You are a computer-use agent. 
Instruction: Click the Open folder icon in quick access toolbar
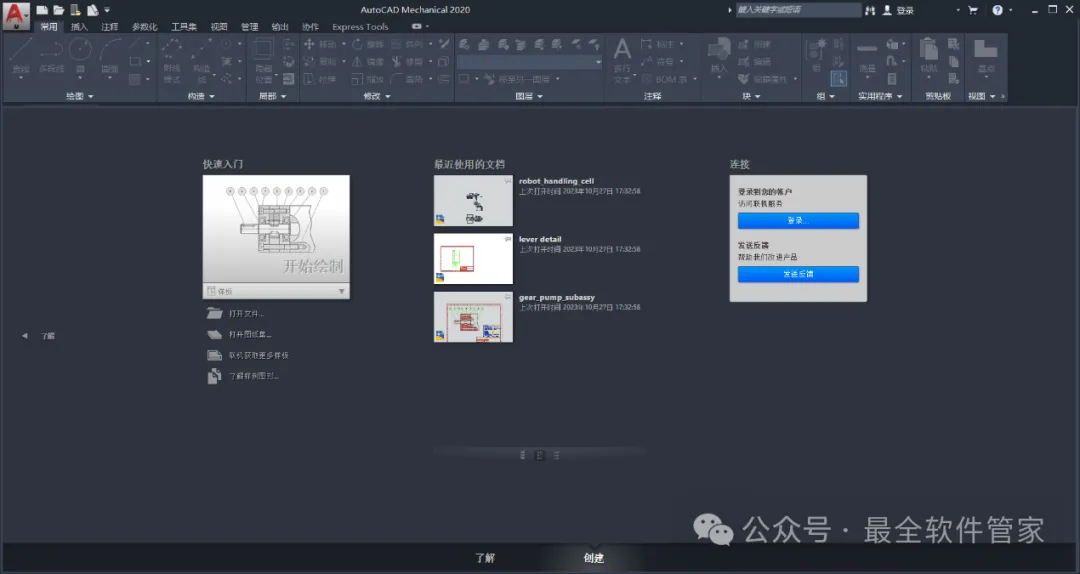tap(59, 10)
